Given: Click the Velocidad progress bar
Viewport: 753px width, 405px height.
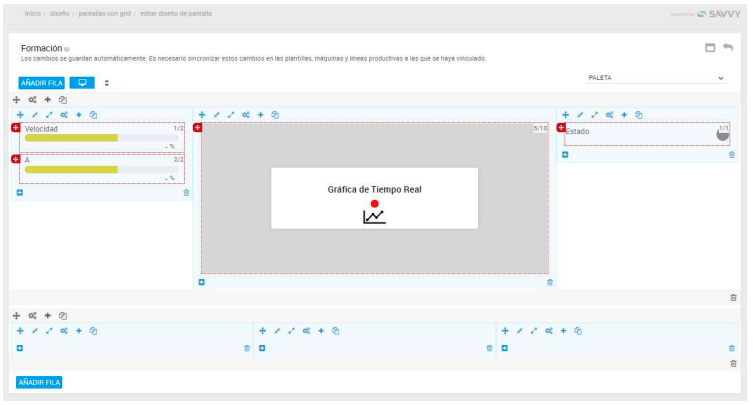Looking at the screenshot, I should click(x=102, y=138).
